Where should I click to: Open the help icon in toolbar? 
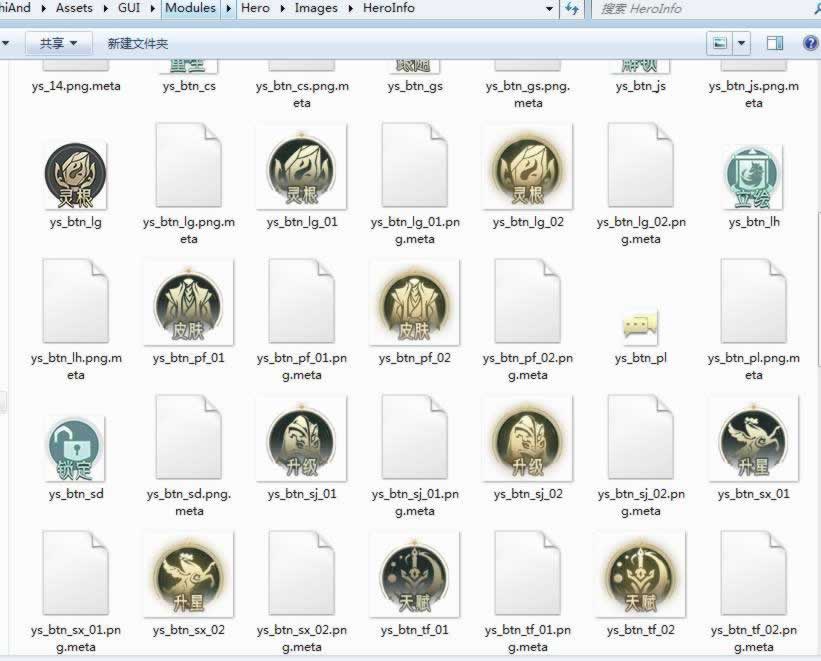810,43
